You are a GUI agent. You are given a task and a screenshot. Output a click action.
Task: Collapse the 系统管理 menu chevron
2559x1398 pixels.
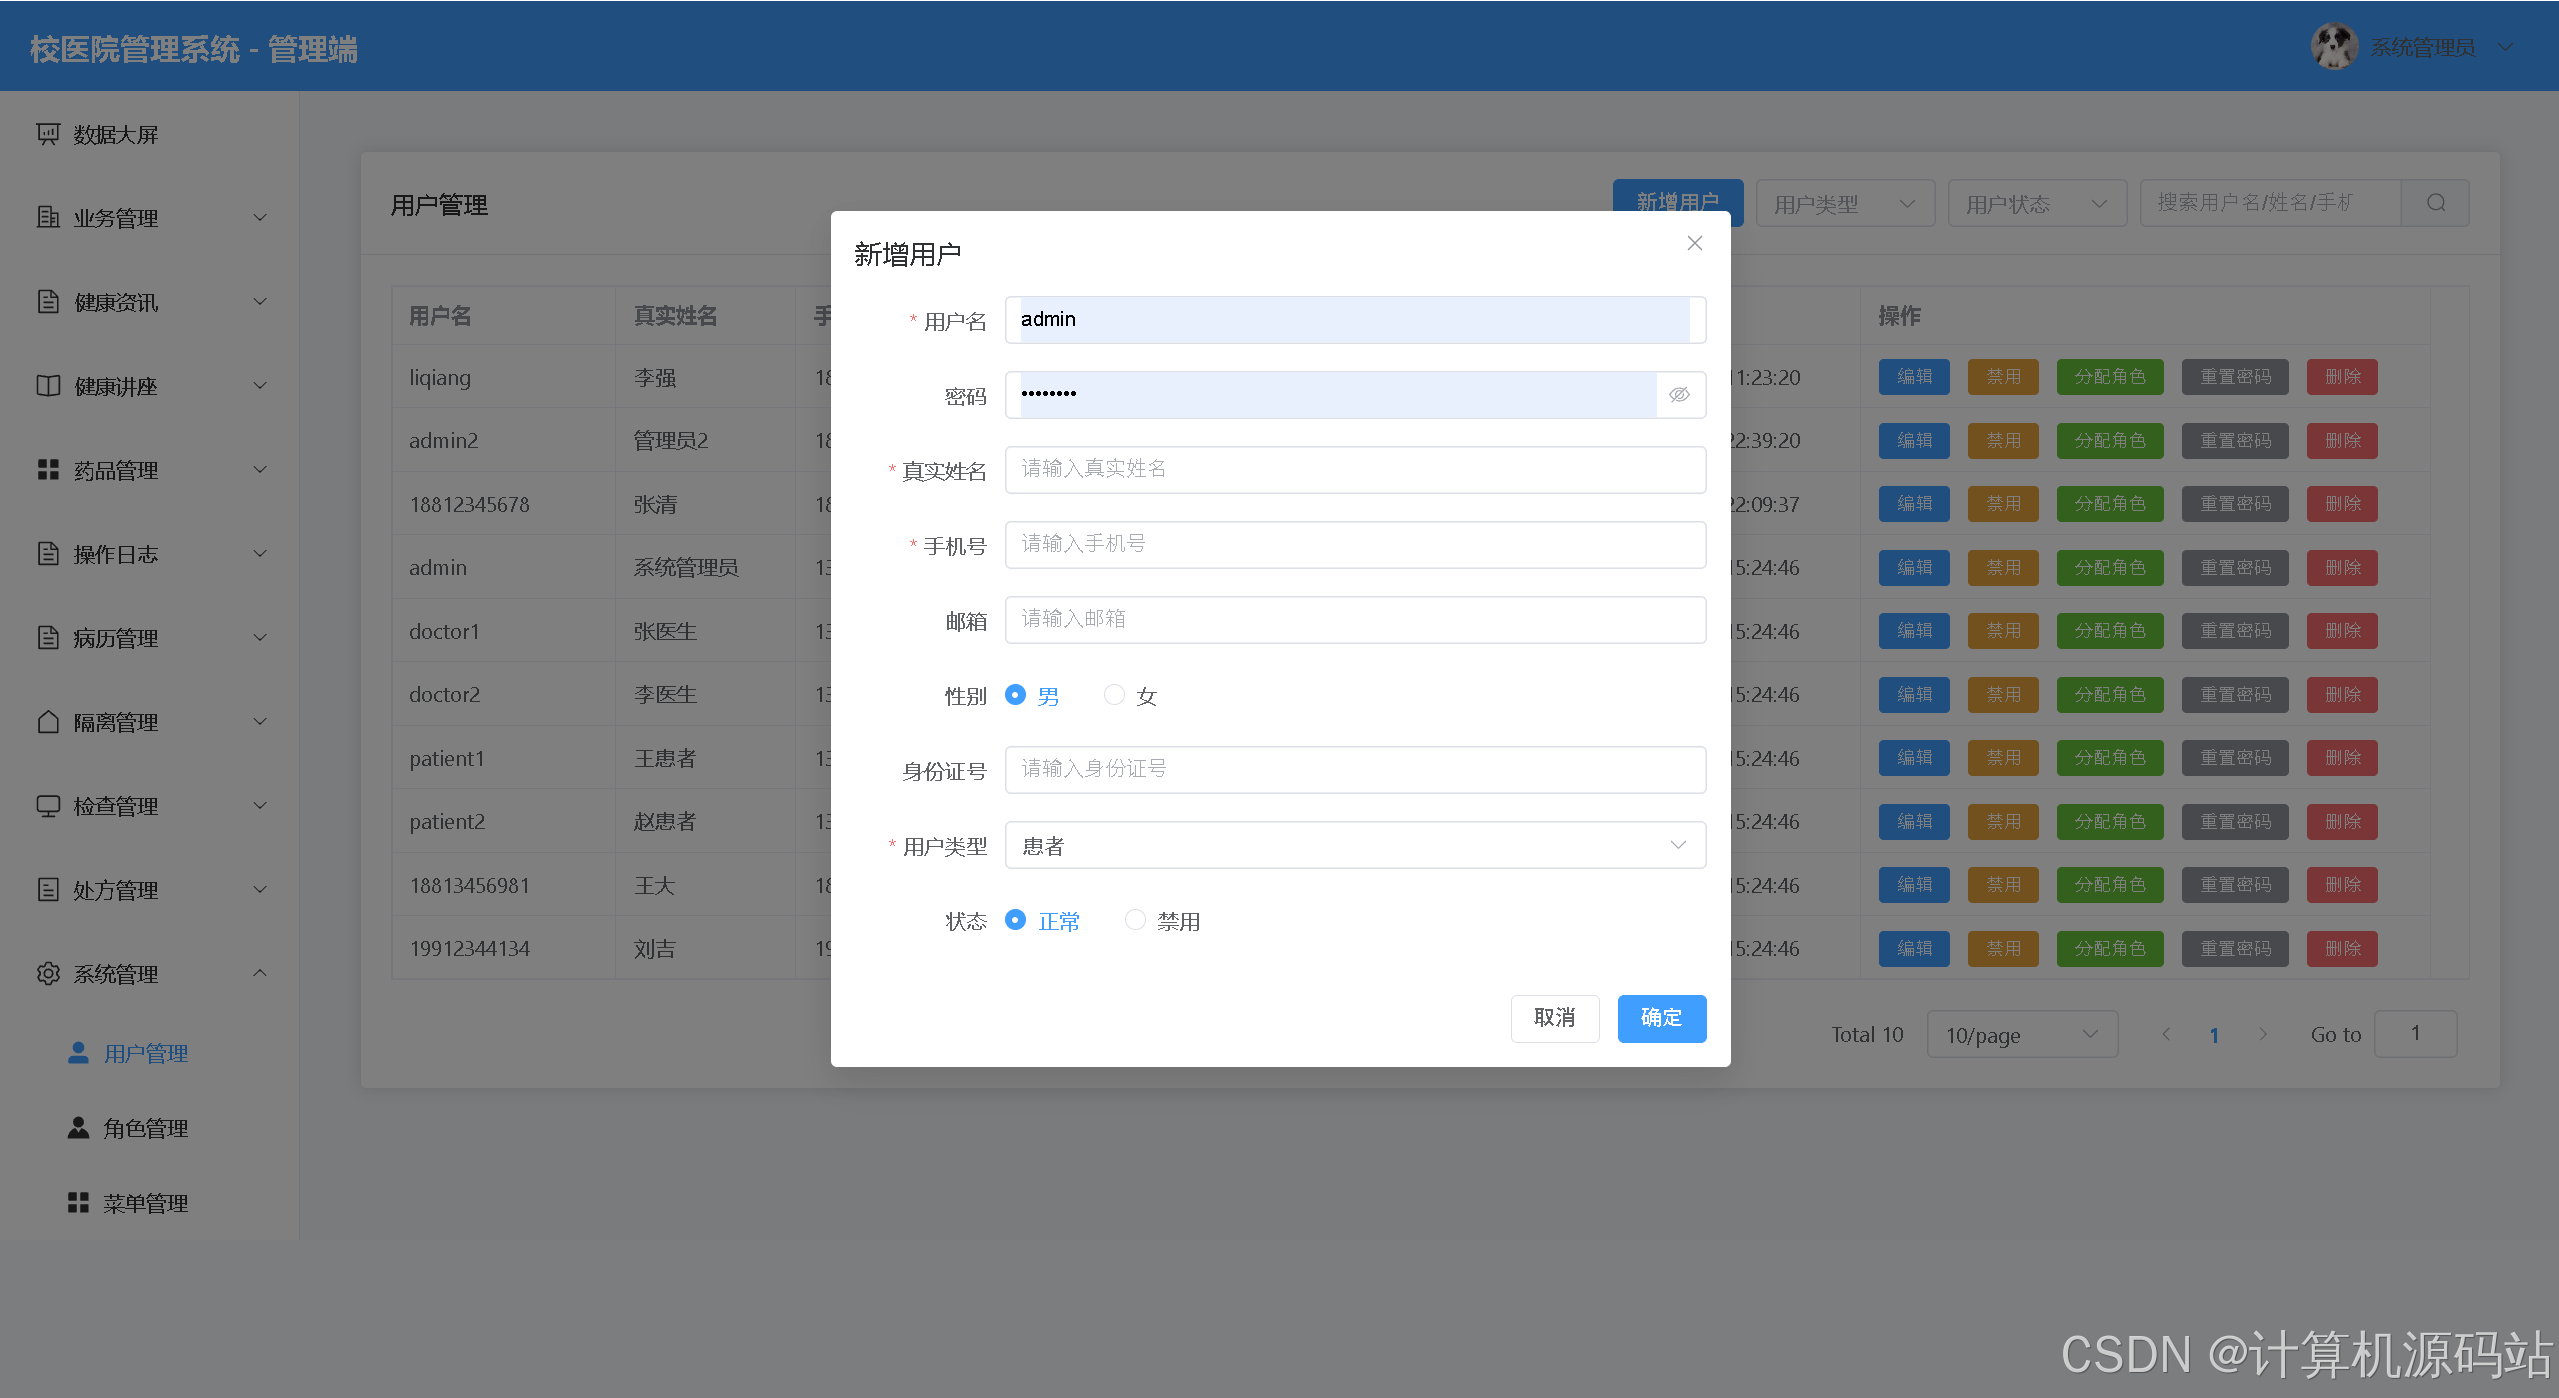point(260,973)
